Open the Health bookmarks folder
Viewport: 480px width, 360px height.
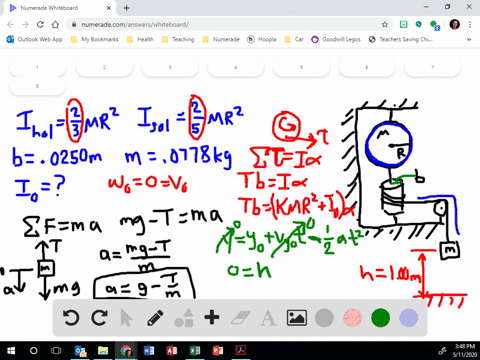(140, 39)
